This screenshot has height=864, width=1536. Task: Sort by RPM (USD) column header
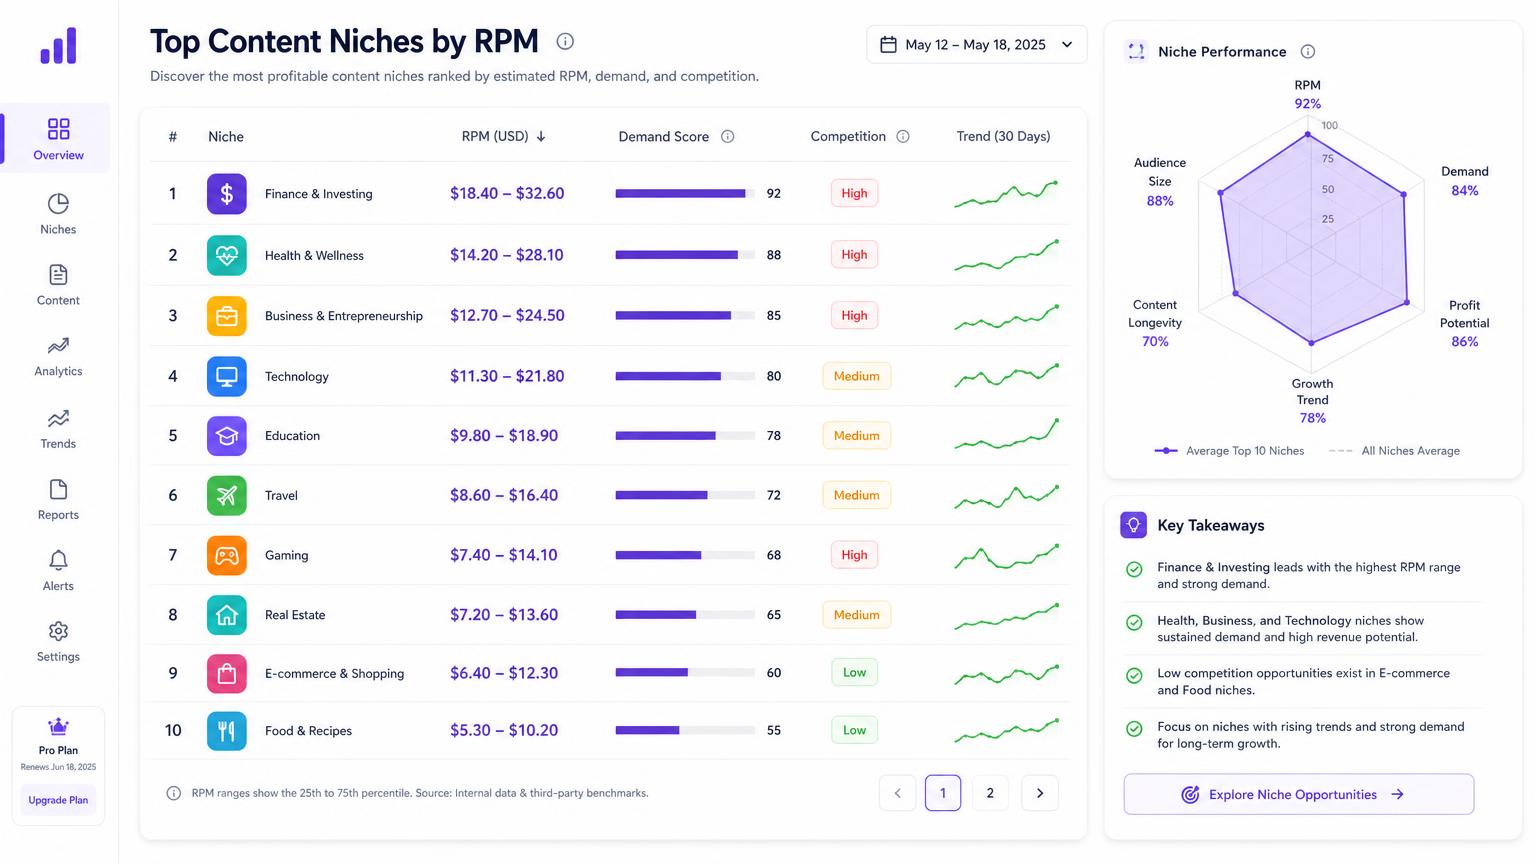pos(503,136)
